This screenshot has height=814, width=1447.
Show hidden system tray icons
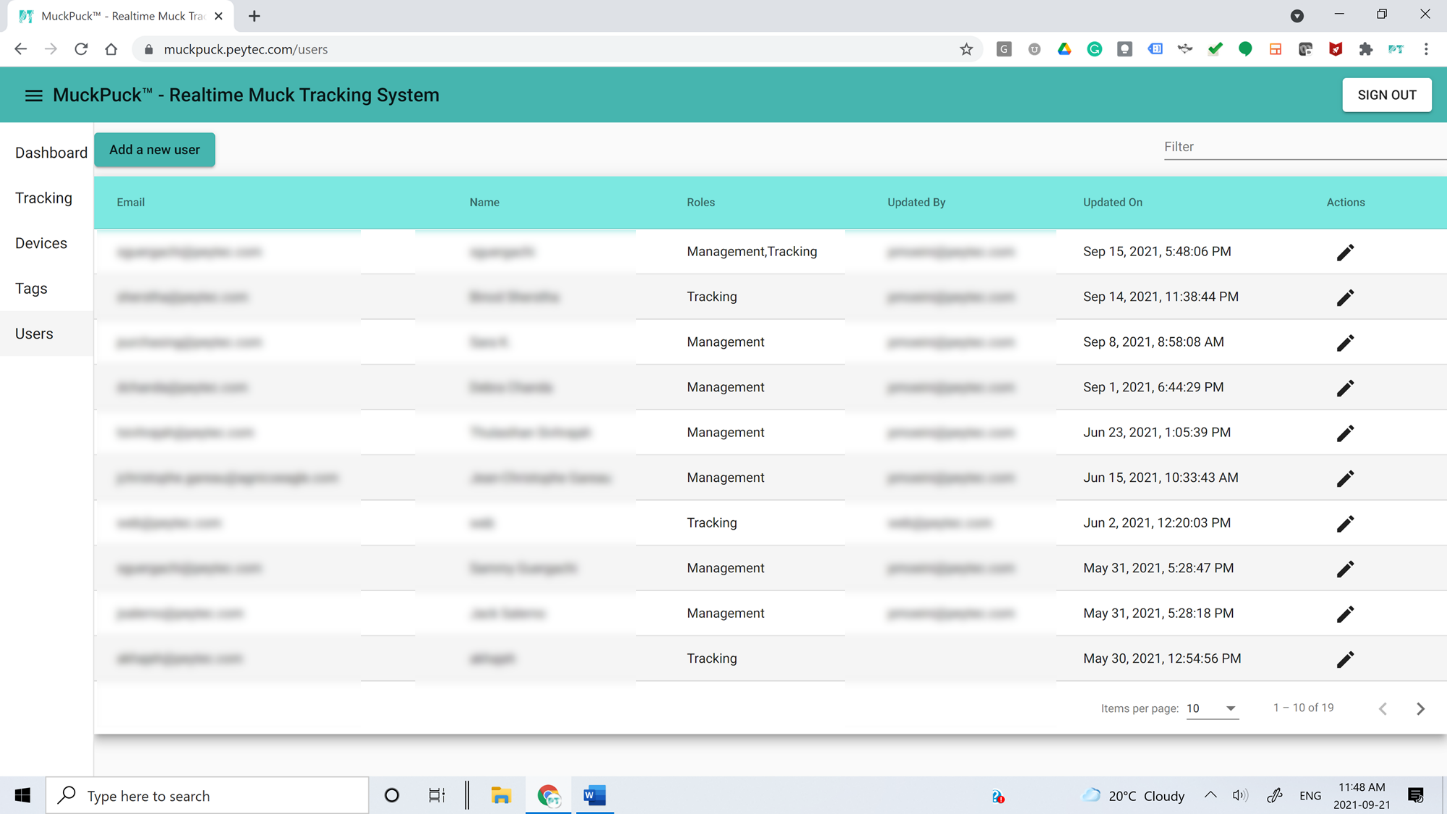1210,796
